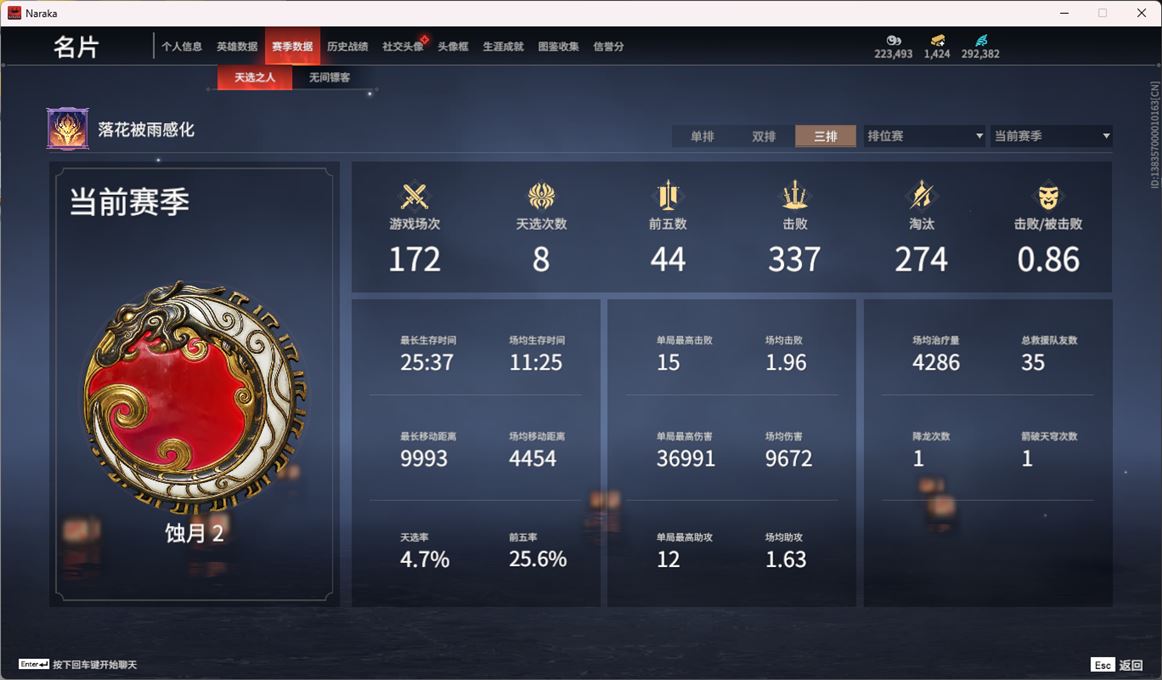Click the gold ingot currency icon
The image size is (1162, 680).
tap(937, 41)
